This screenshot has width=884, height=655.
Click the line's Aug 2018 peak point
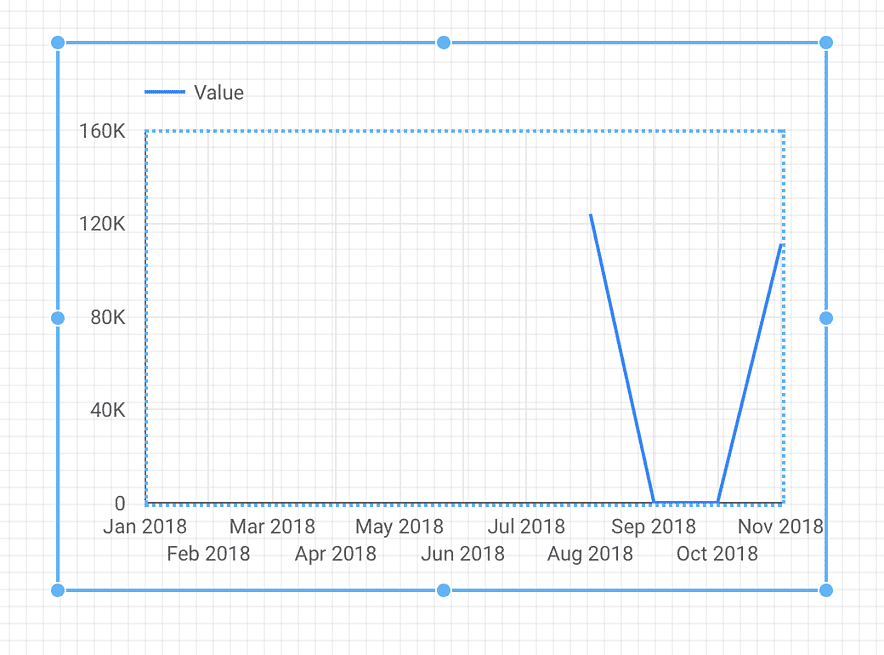pos(590,214)
